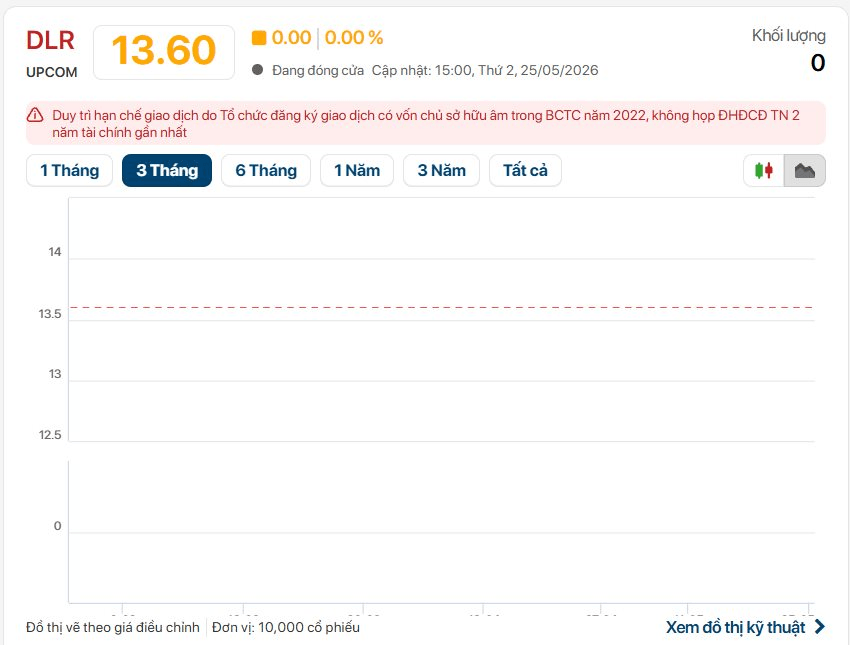This screenshot has height=645, width=850.
Task: Click the UPCOM exchange label
Action: 51,72
